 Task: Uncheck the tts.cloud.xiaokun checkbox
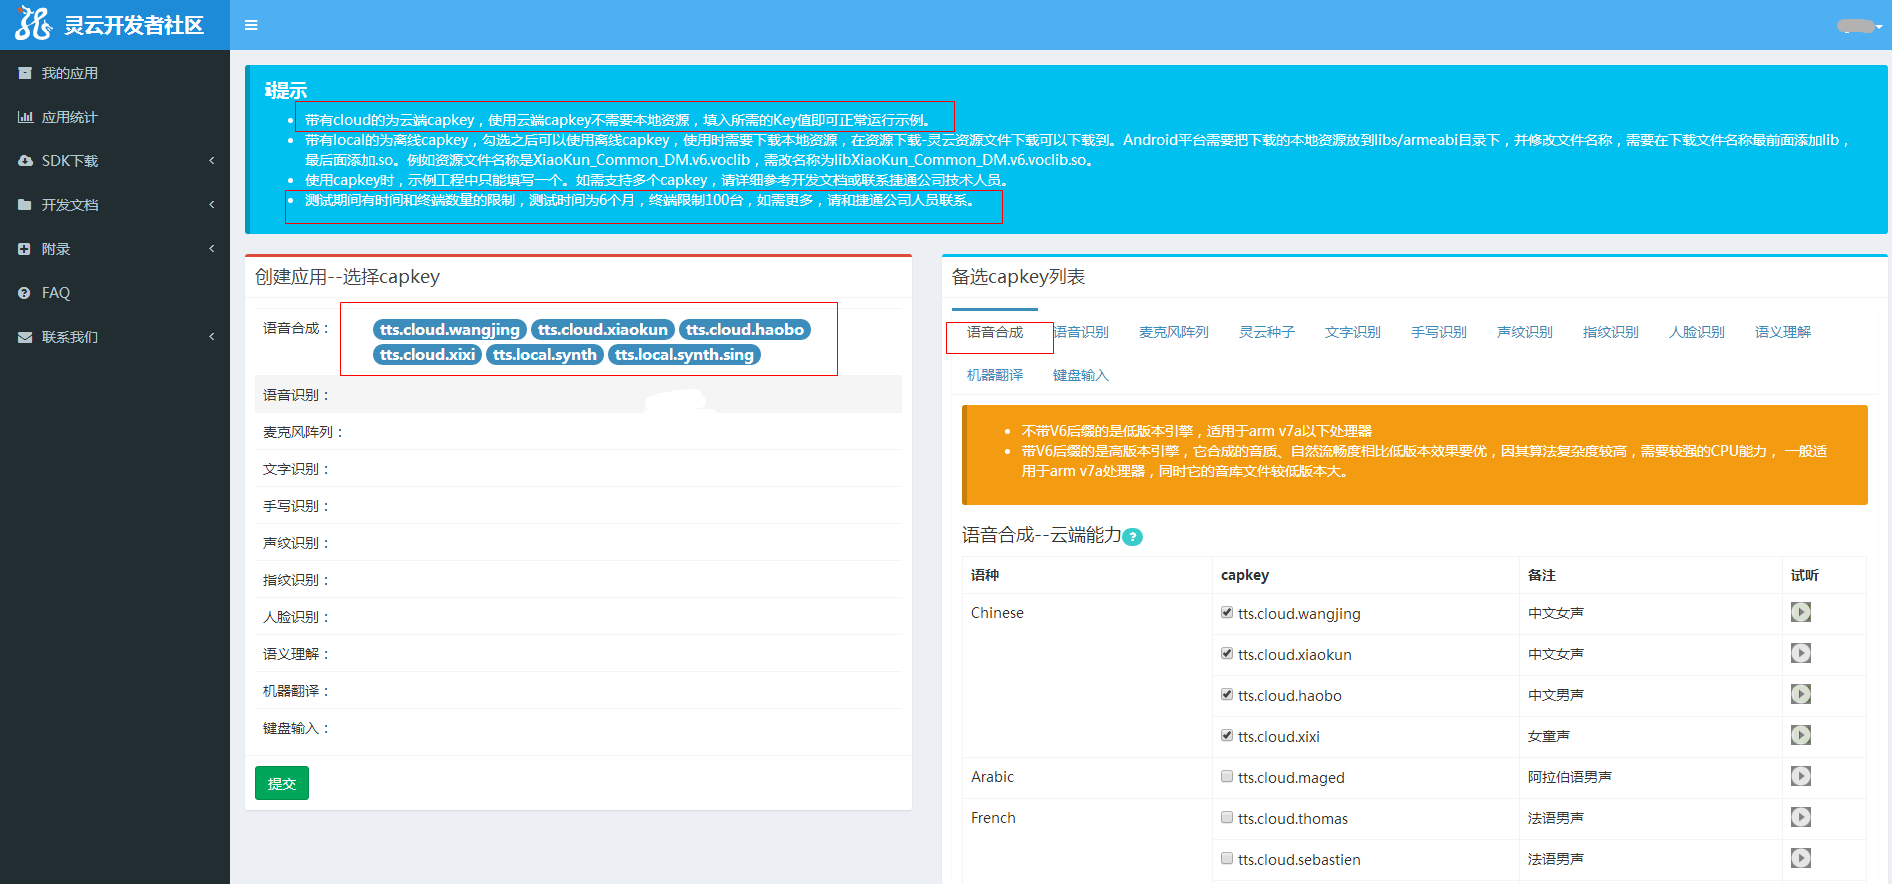point(1227,654)
